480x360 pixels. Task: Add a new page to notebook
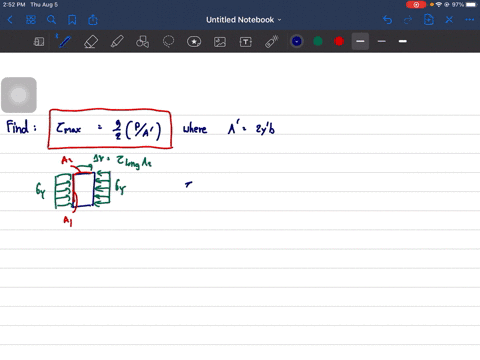429,20
